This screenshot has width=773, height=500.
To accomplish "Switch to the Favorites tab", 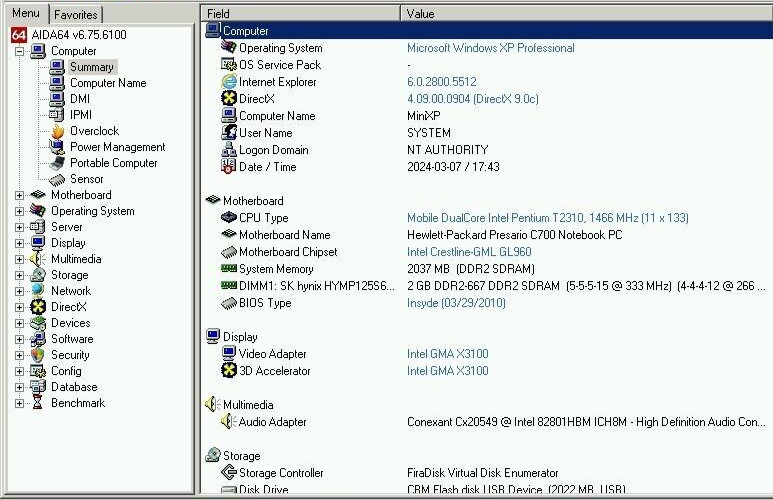I will point(75,15).
